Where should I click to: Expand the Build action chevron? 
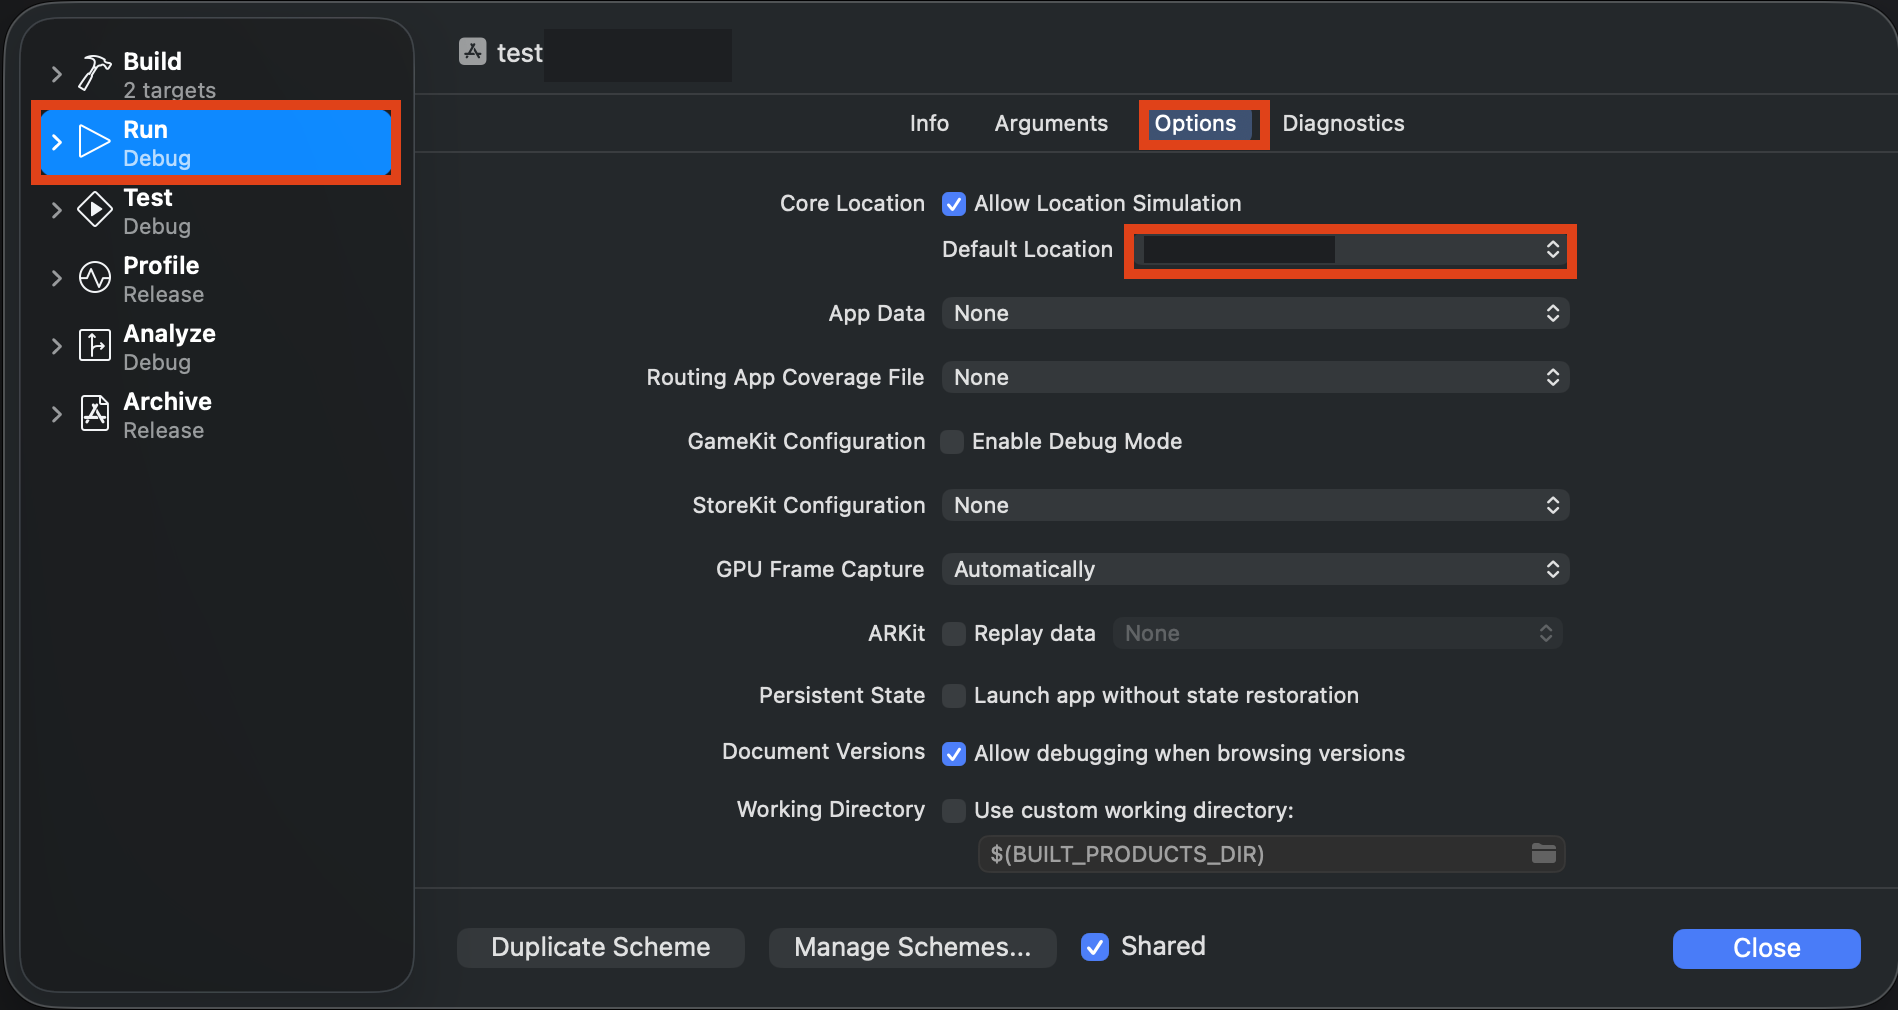57,74
